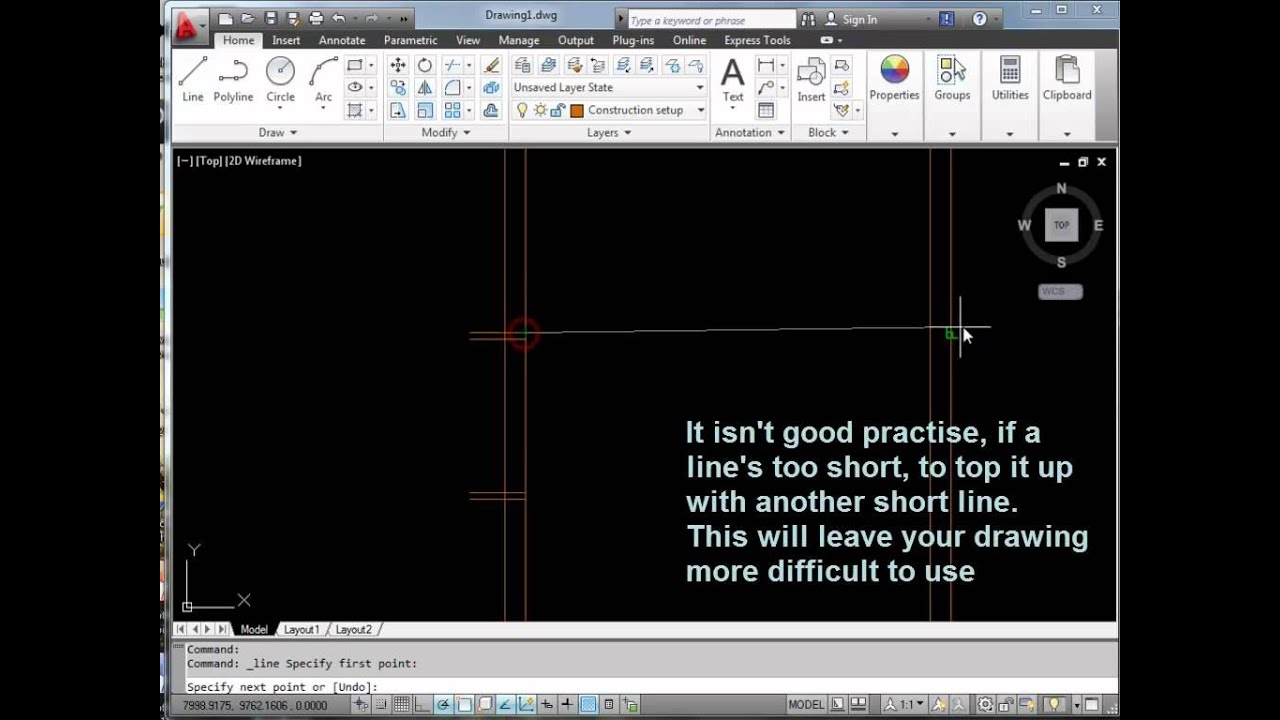The width and height of the screenshot is (1280, 720).
Task: Toggle Grid Display in status bar
Action: pos(402,704)
